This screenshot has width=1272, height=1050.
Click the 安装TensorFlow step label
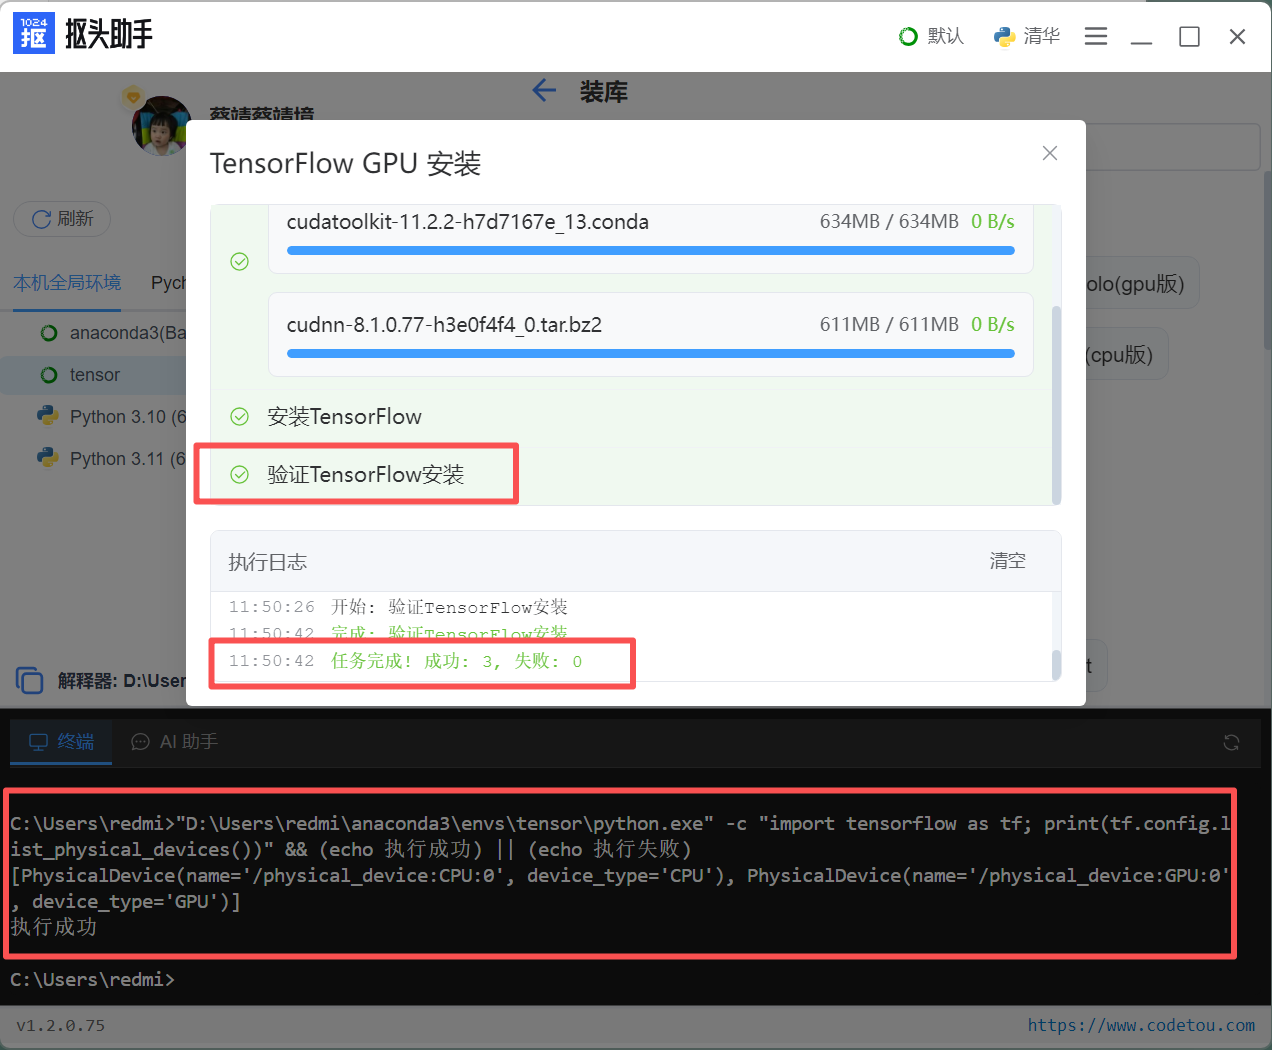(344, 417)
